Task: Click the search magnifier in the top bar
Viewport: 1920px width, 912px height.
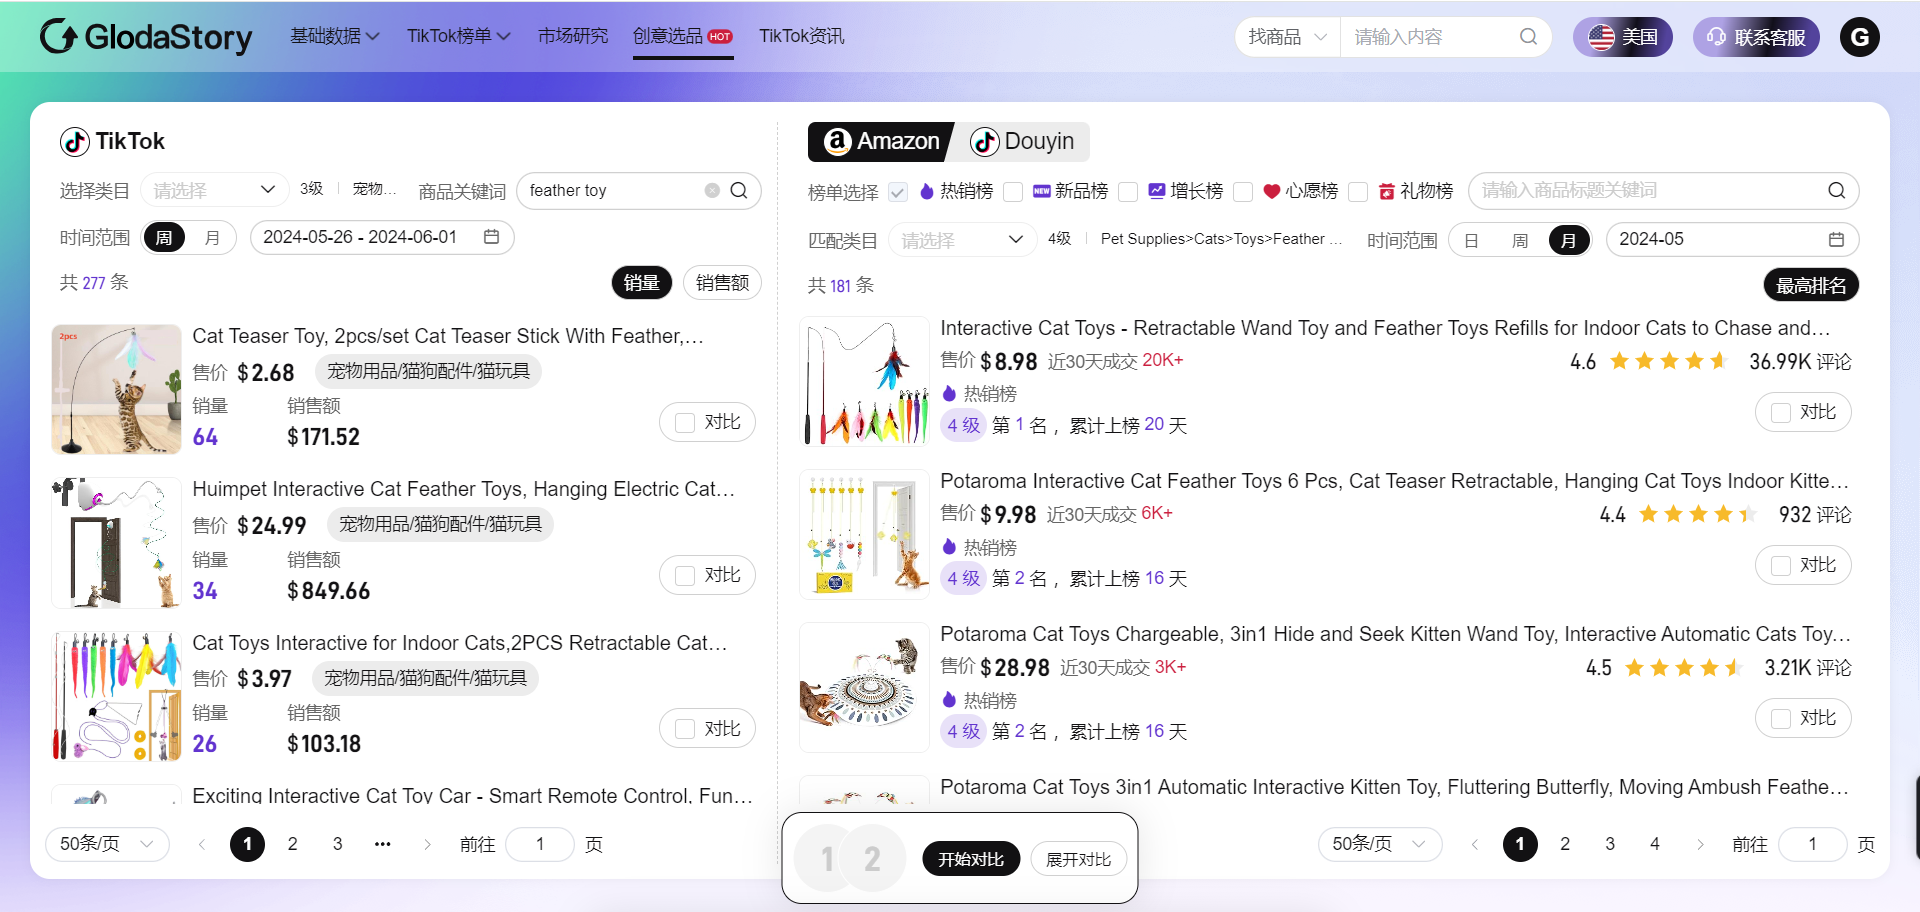Action: point(1528,37)
